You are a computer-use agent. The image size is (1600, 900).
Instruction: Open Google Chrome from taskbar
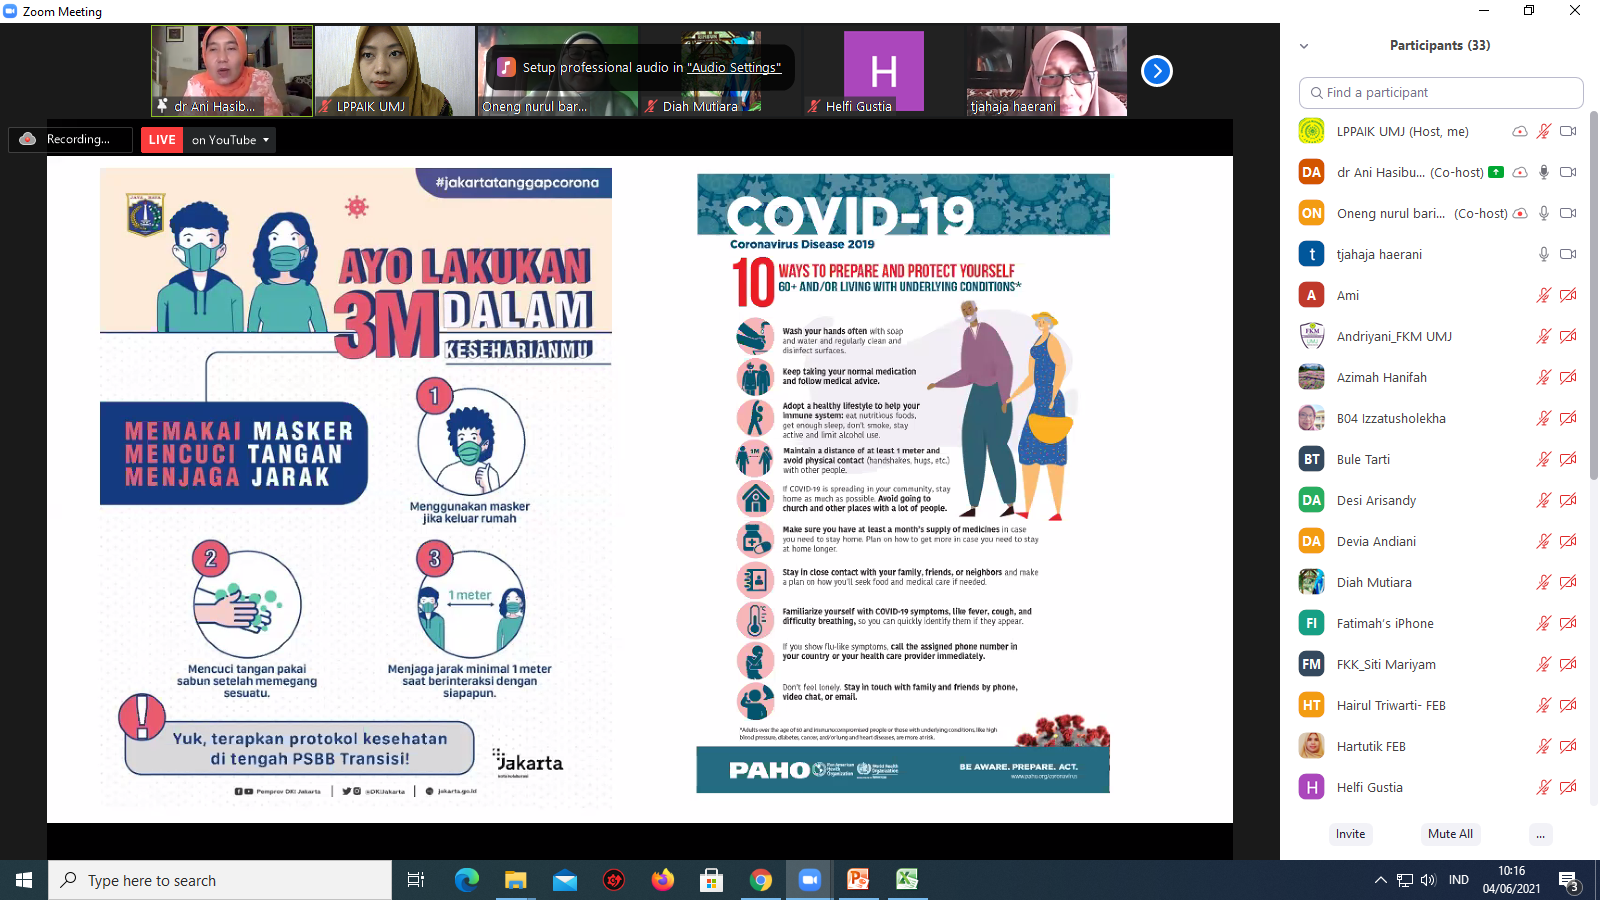[761, 880]
